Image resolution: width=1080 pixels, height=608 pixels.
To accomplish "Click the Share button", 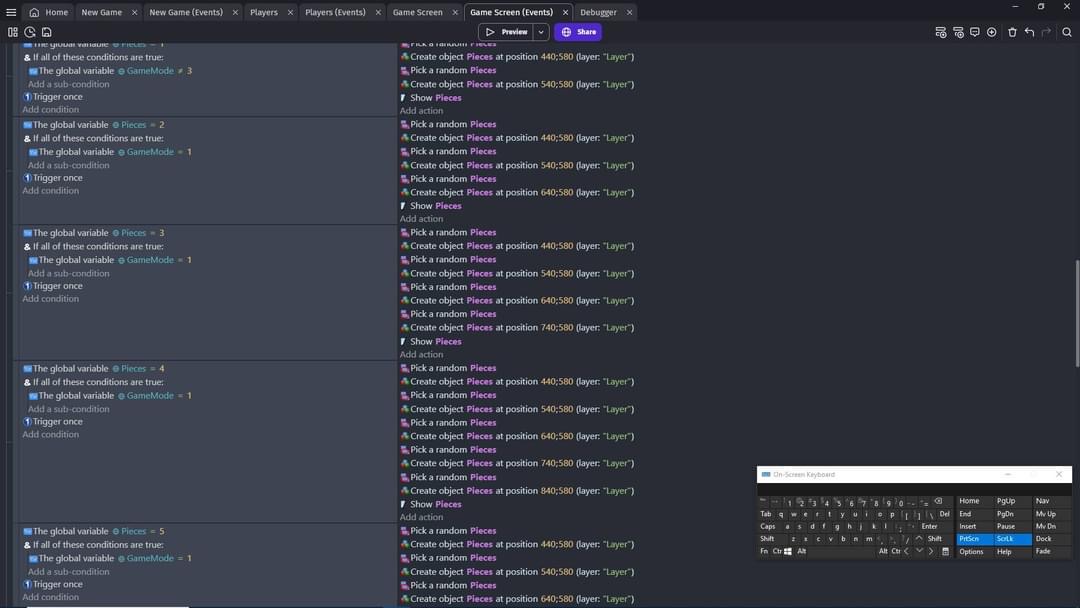I will [578, 31].
